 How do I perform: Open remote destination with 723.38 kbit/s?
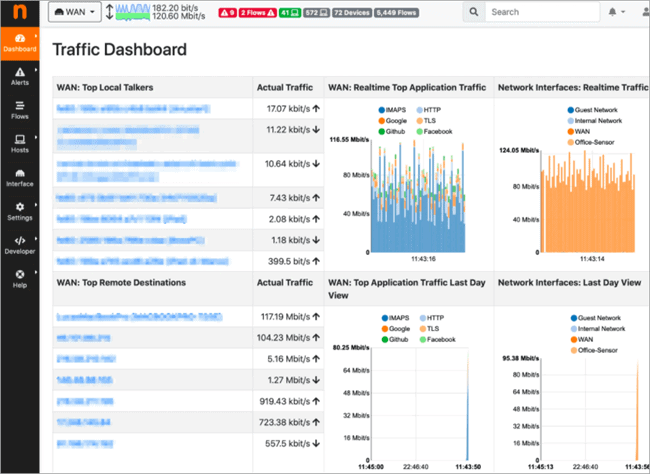tap(83, 423)
